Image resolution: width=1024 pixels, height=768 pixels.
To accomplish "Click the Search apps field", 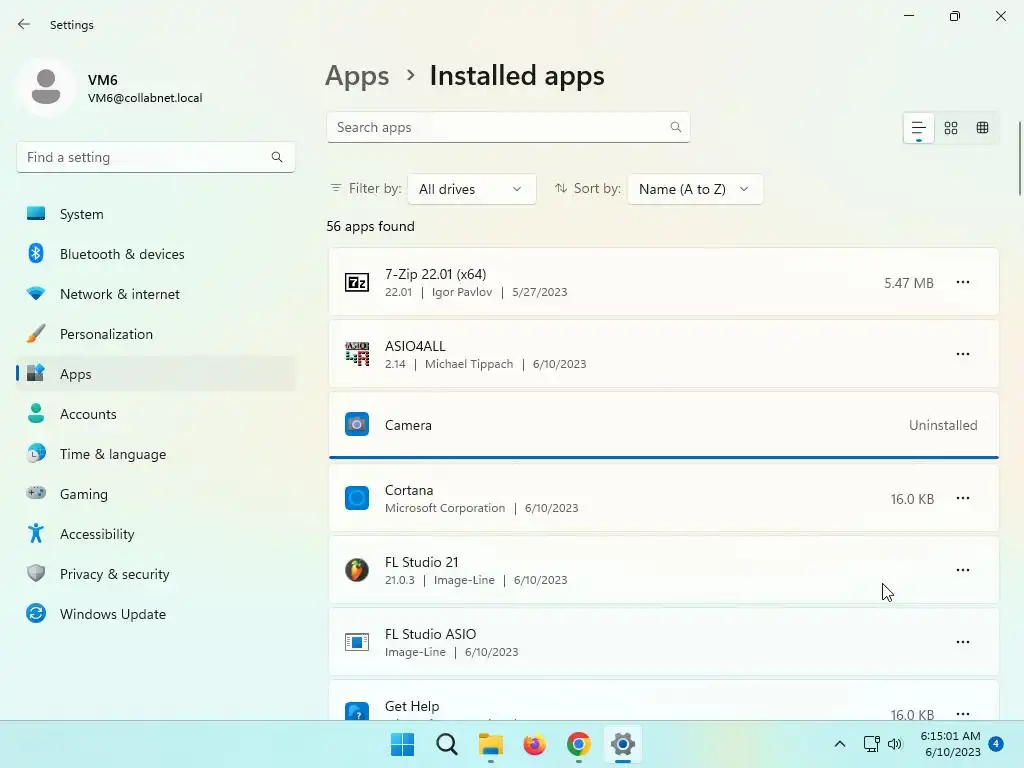I will [508, 127].
